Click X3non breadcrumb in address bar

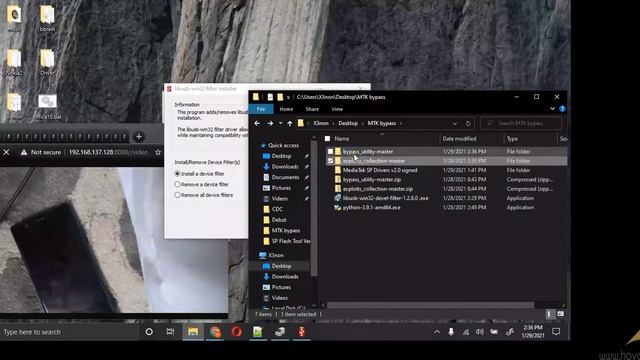pos(320,123)
